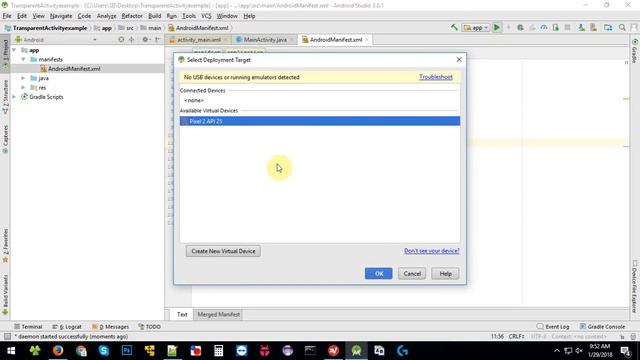Open the Favorites side panel
Image resolution: width=640 pixels, height=360 pixels.
[5, 245]
